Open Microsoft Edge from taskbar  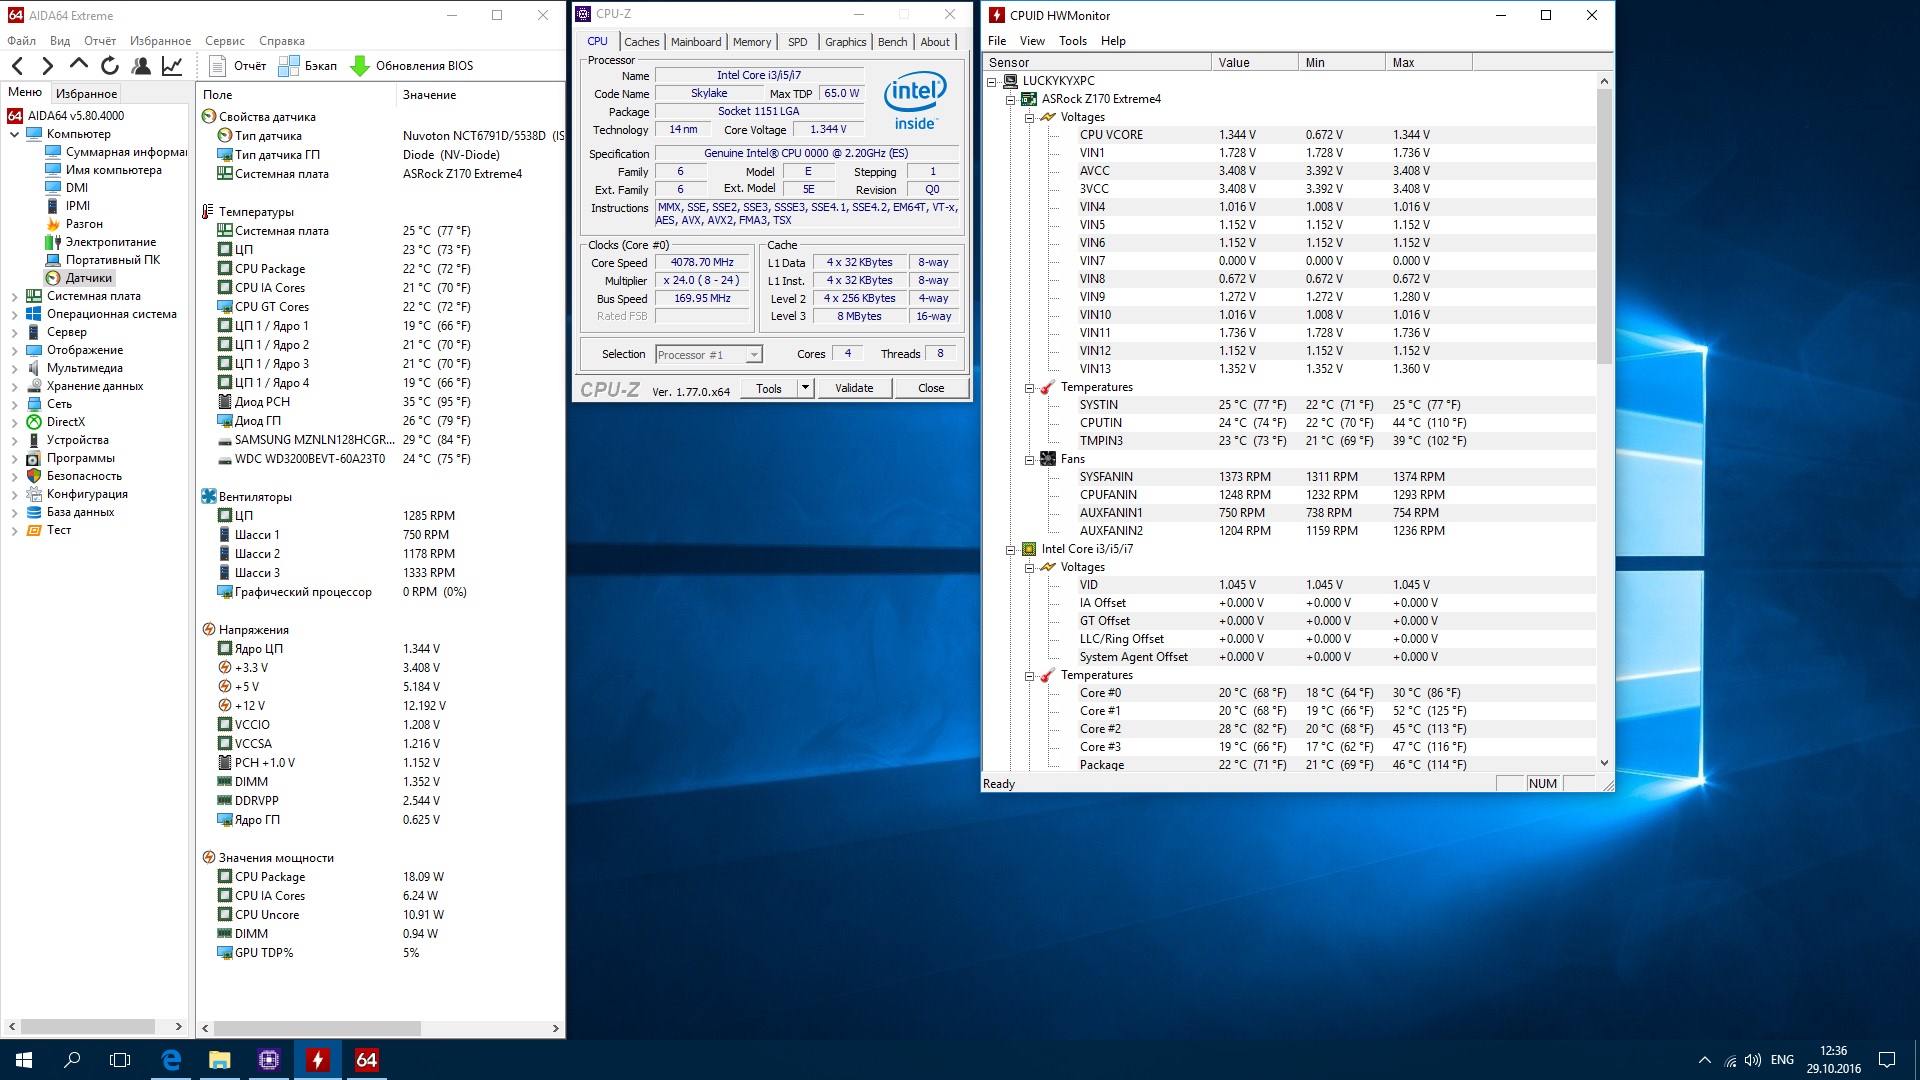(171, 1060)
